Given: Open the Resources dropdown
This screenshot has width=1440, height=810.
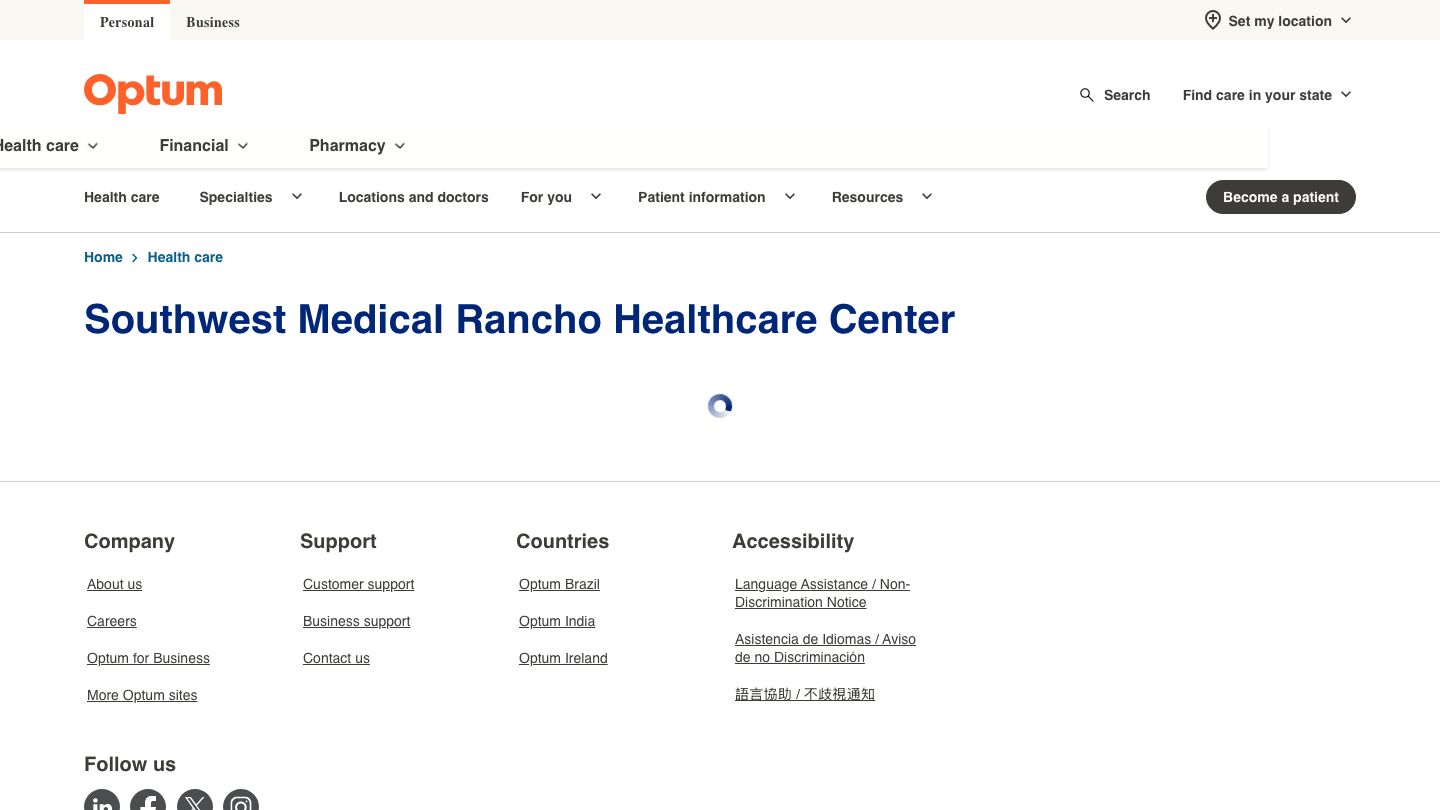Looking at the screenshot, I should pos(881,197).
